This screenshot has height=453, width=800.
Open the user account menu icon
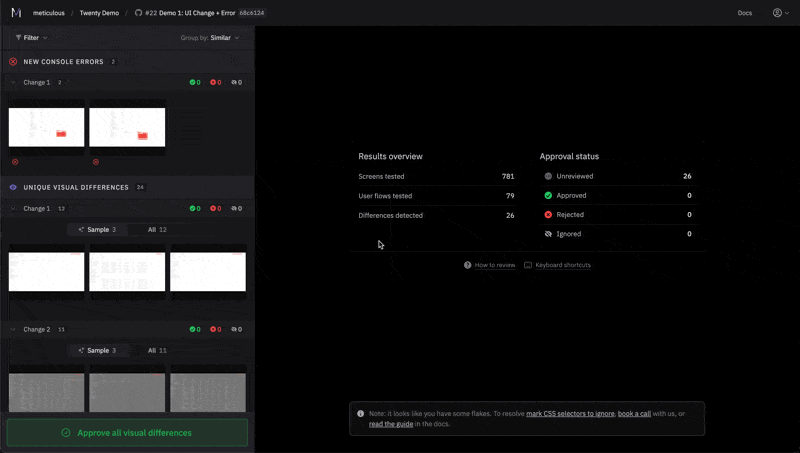(777, 13)
